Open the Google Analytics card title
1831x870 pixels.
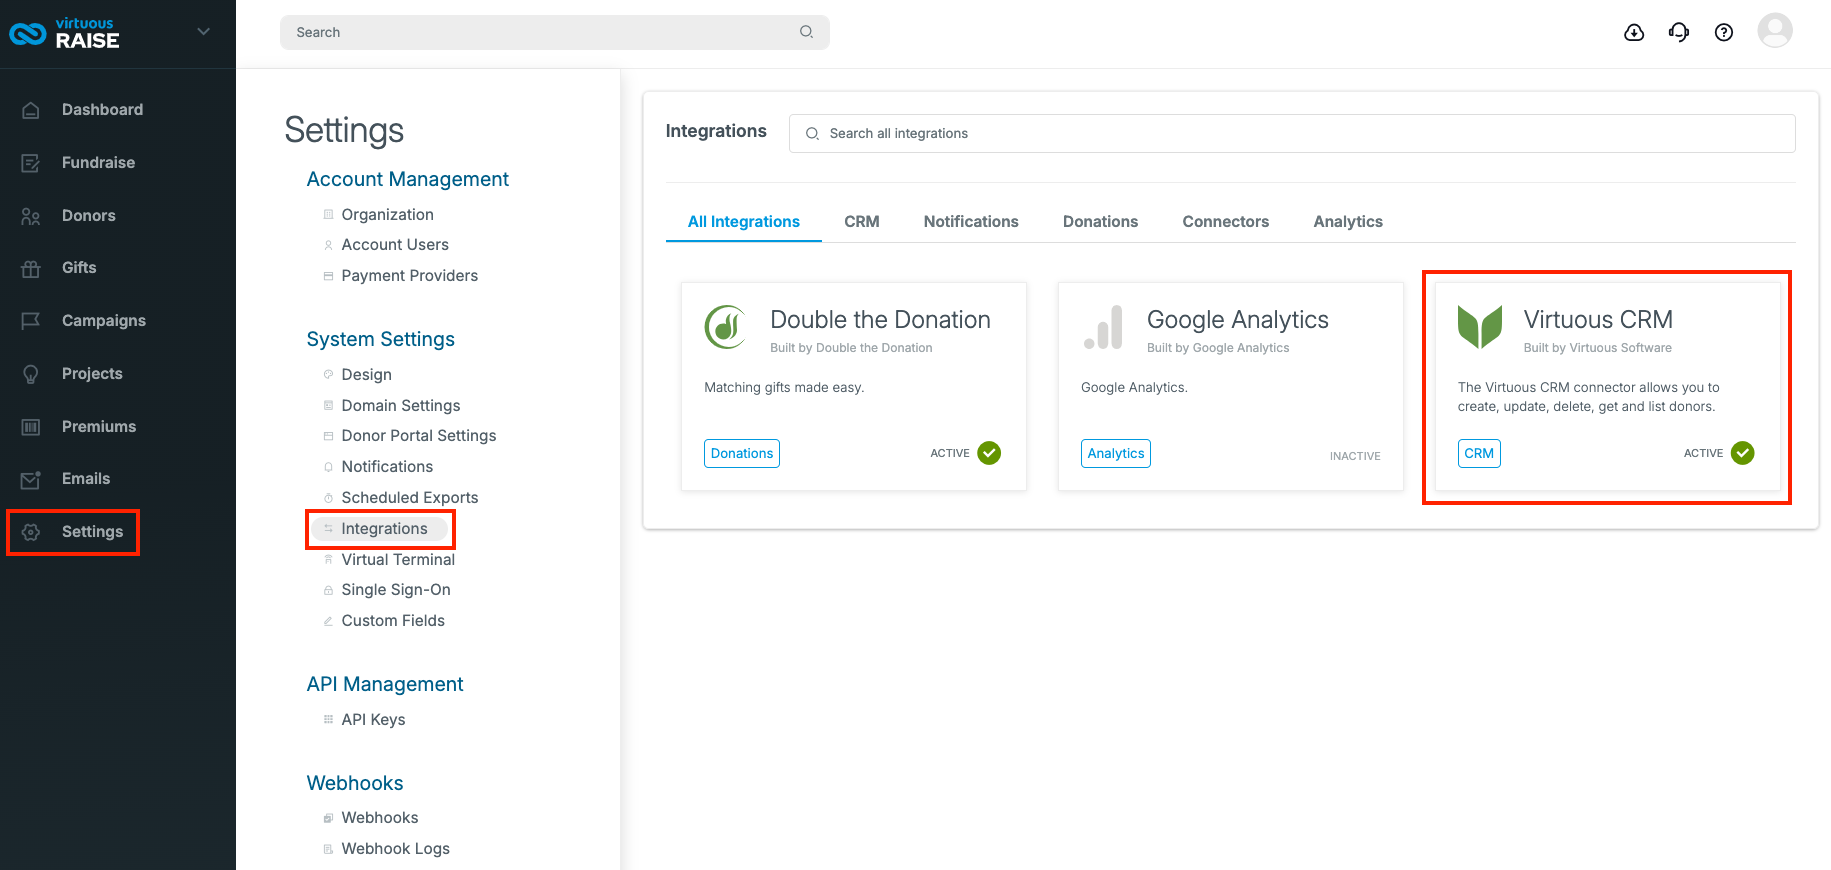coord(1238,320)
